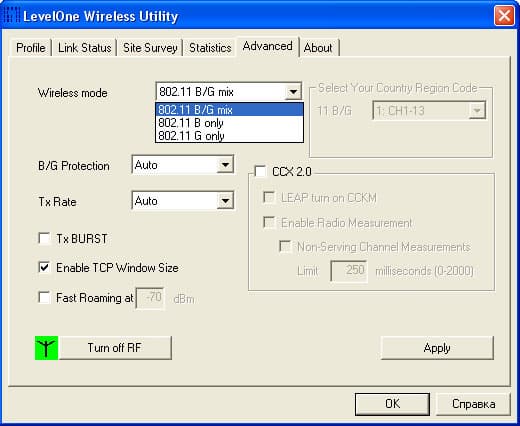
Task: View the Statistics tab
Action: click(x=210, y=48)
